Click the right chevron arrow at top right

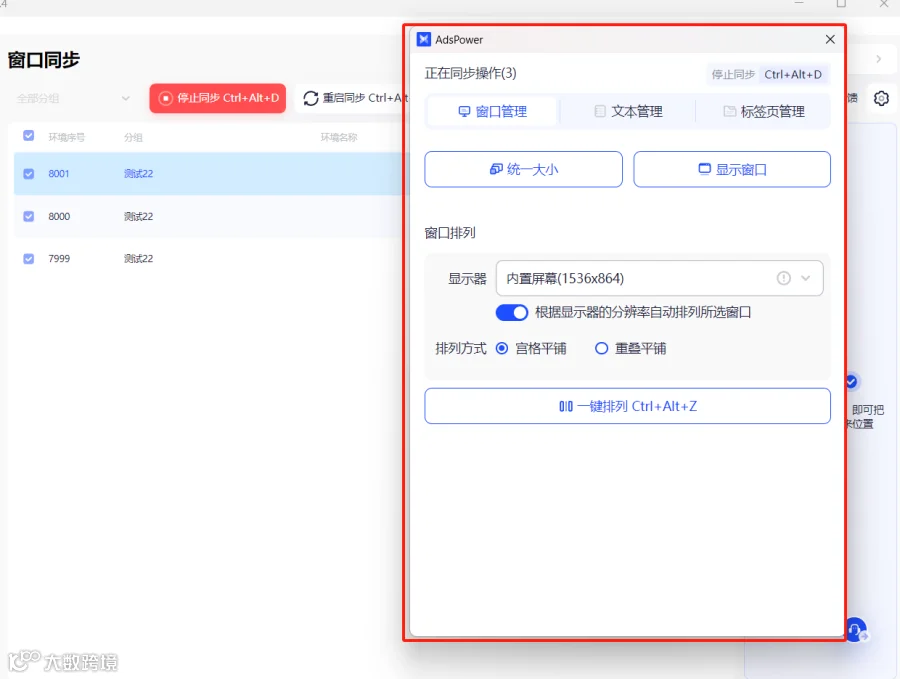click(x=879, y=59)
